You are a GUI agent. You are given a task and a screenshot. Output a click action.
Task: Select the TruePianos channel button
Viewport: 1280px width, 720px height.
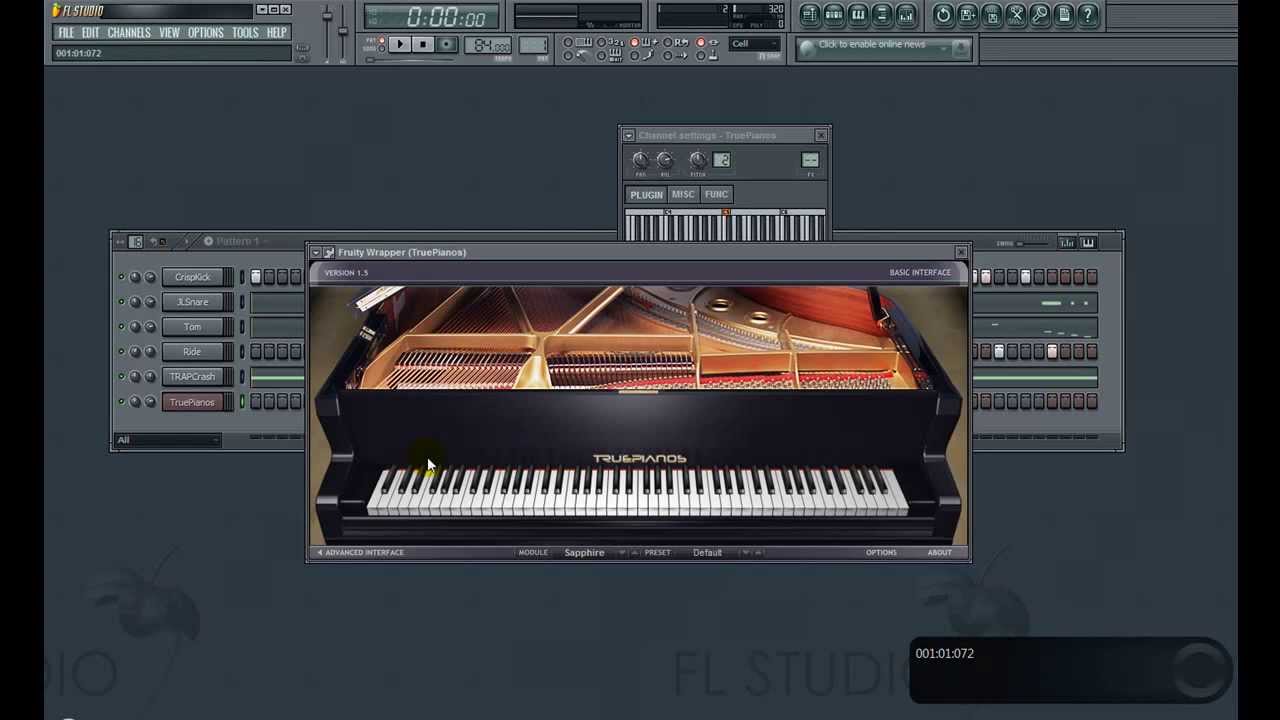pyautogui.click(x=192, y=402)
